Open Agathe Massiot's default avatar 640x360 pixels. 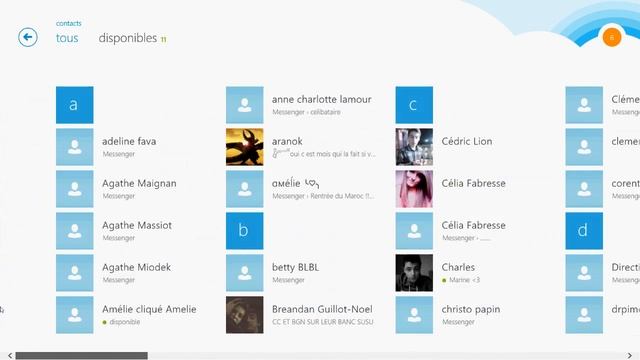click(75, 231)
